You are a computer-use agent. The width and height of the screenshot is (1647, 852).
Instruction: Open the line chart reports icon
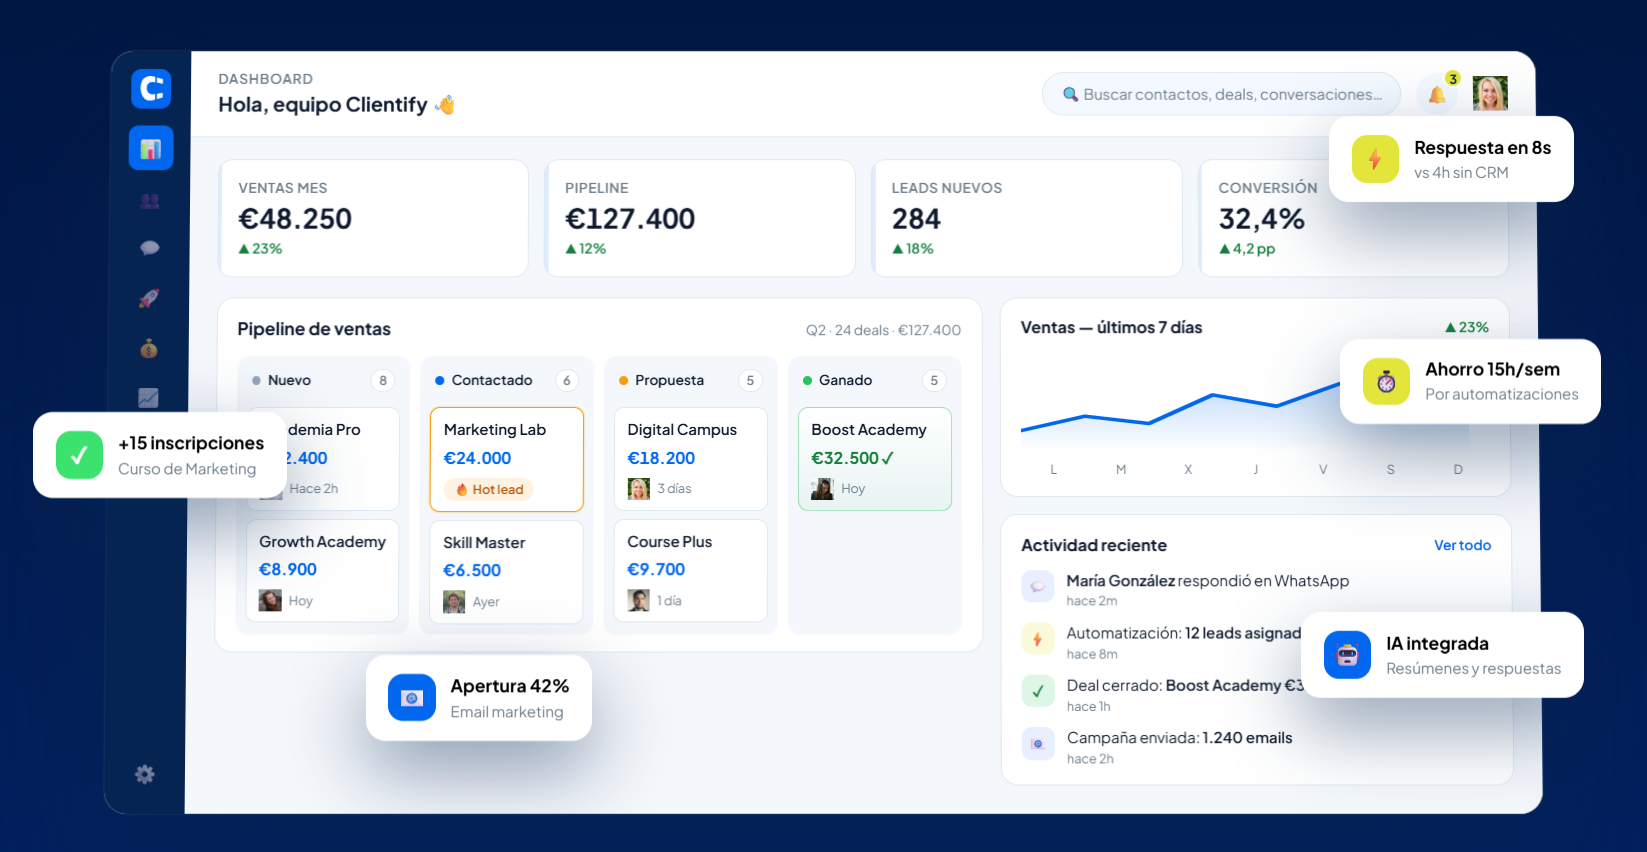(x=148, y=398)
